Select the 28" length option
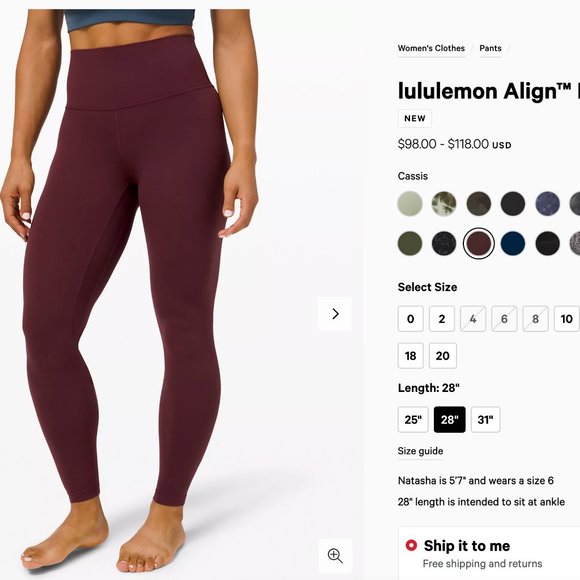 (x=449, y=419)
